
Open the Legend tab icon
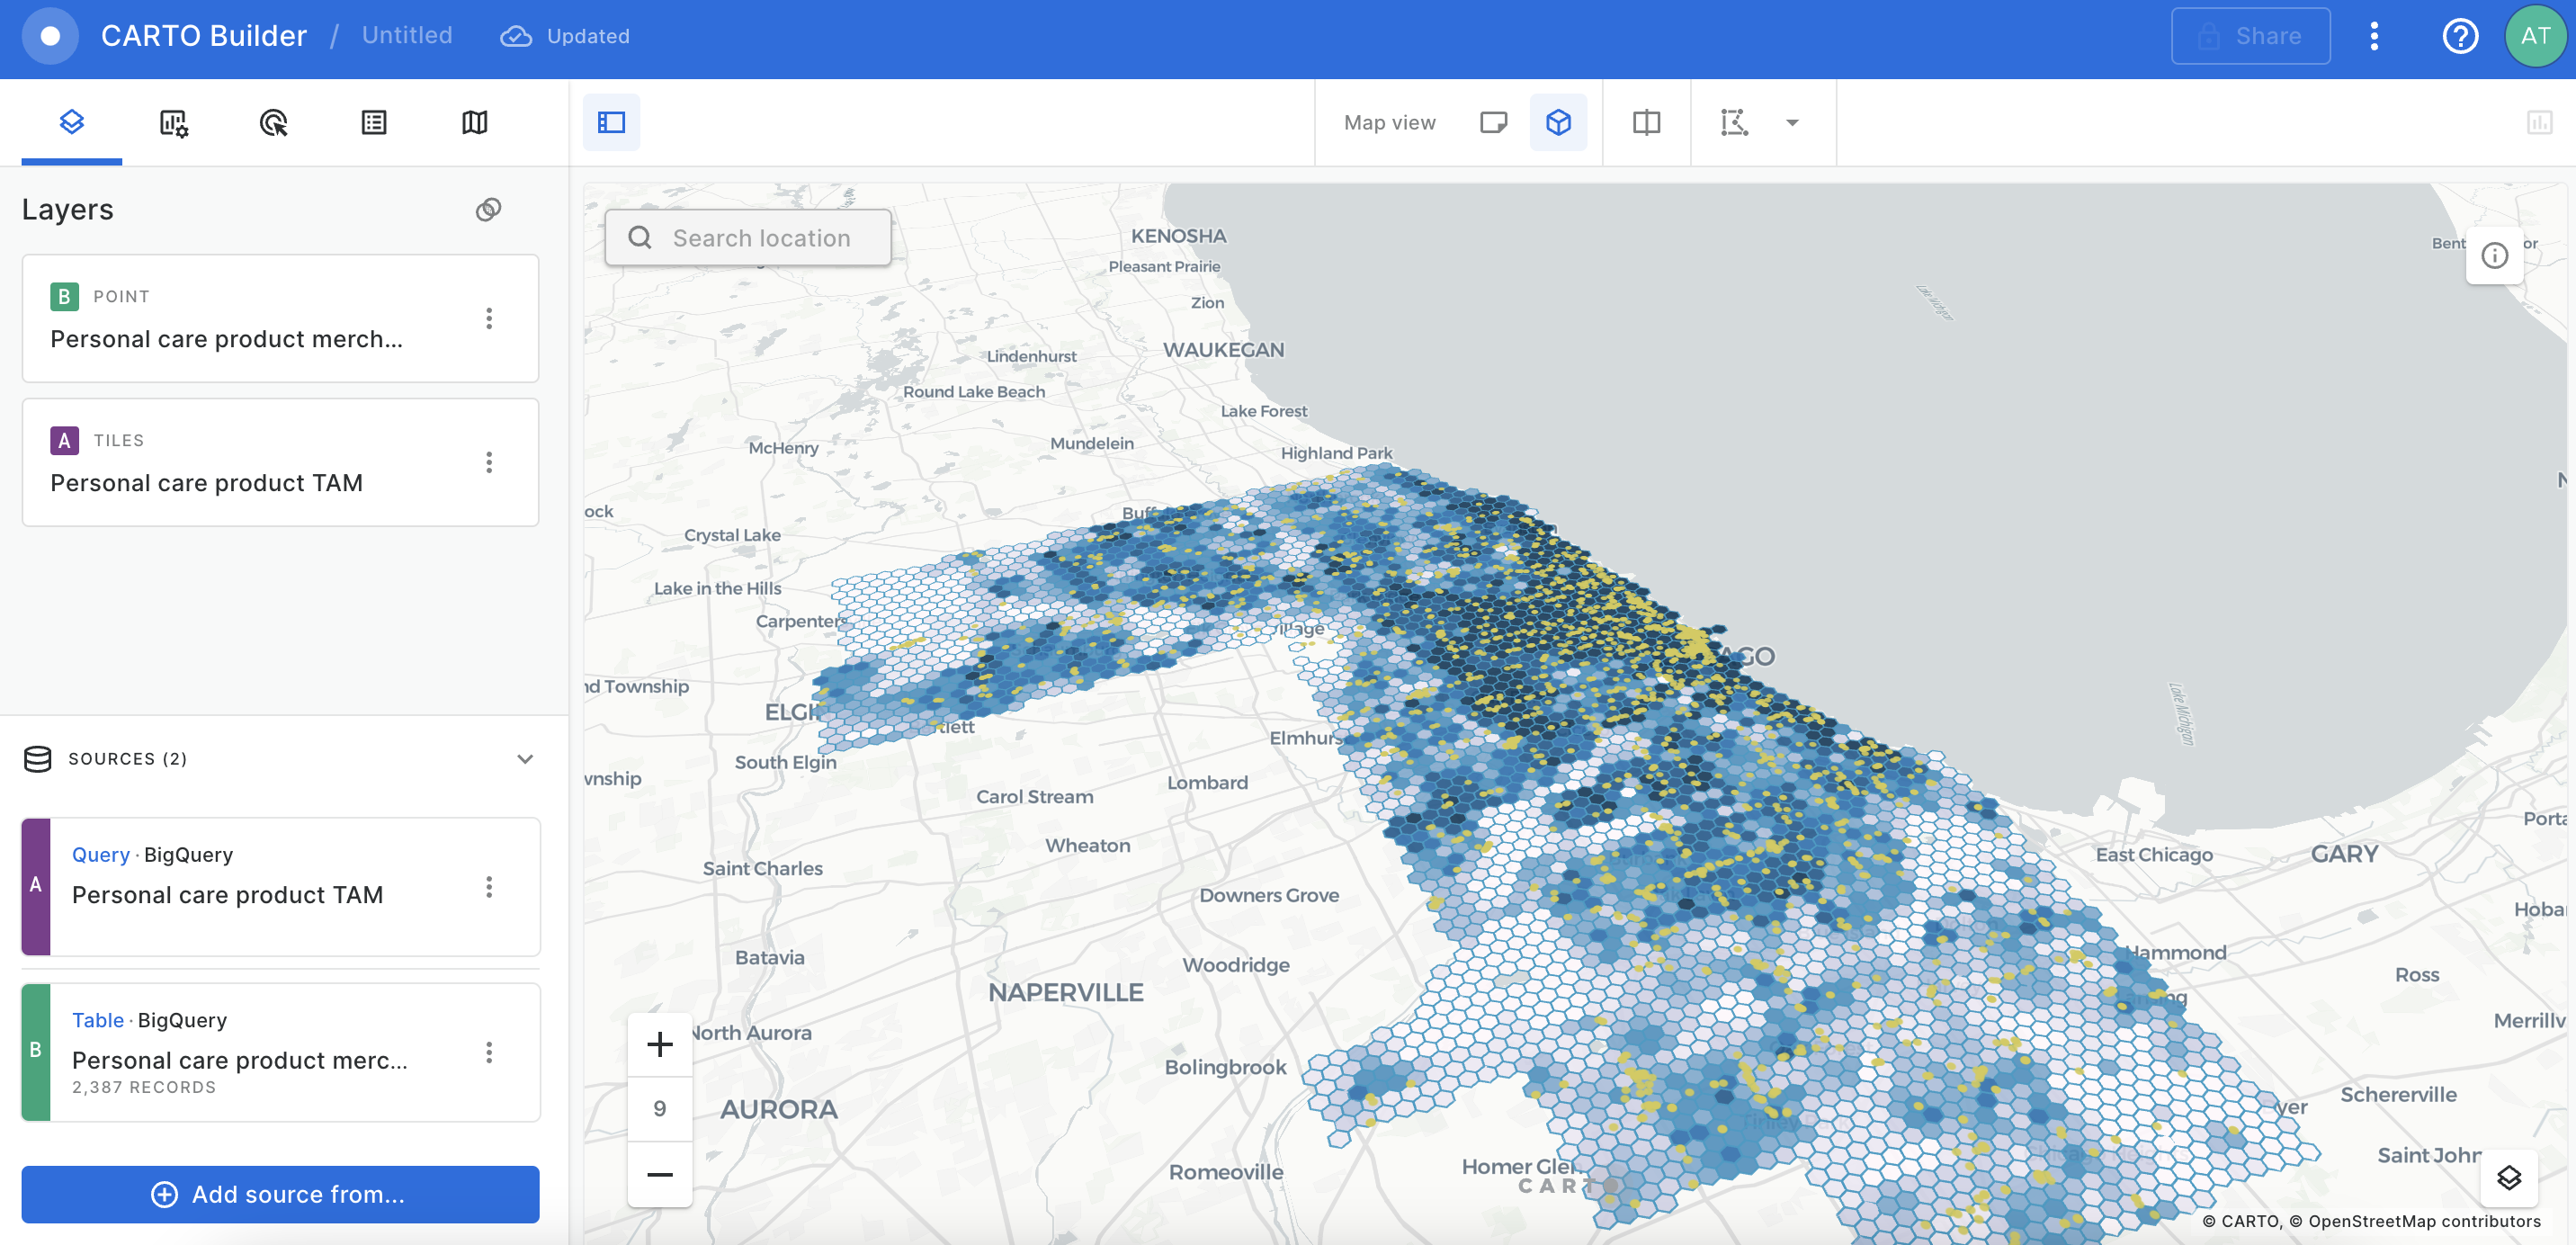point(374,123)
